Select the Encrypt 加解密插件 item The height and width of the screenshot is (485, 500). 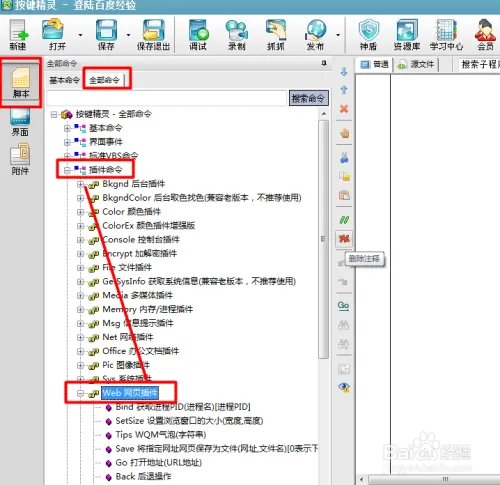tap(139, 254)
